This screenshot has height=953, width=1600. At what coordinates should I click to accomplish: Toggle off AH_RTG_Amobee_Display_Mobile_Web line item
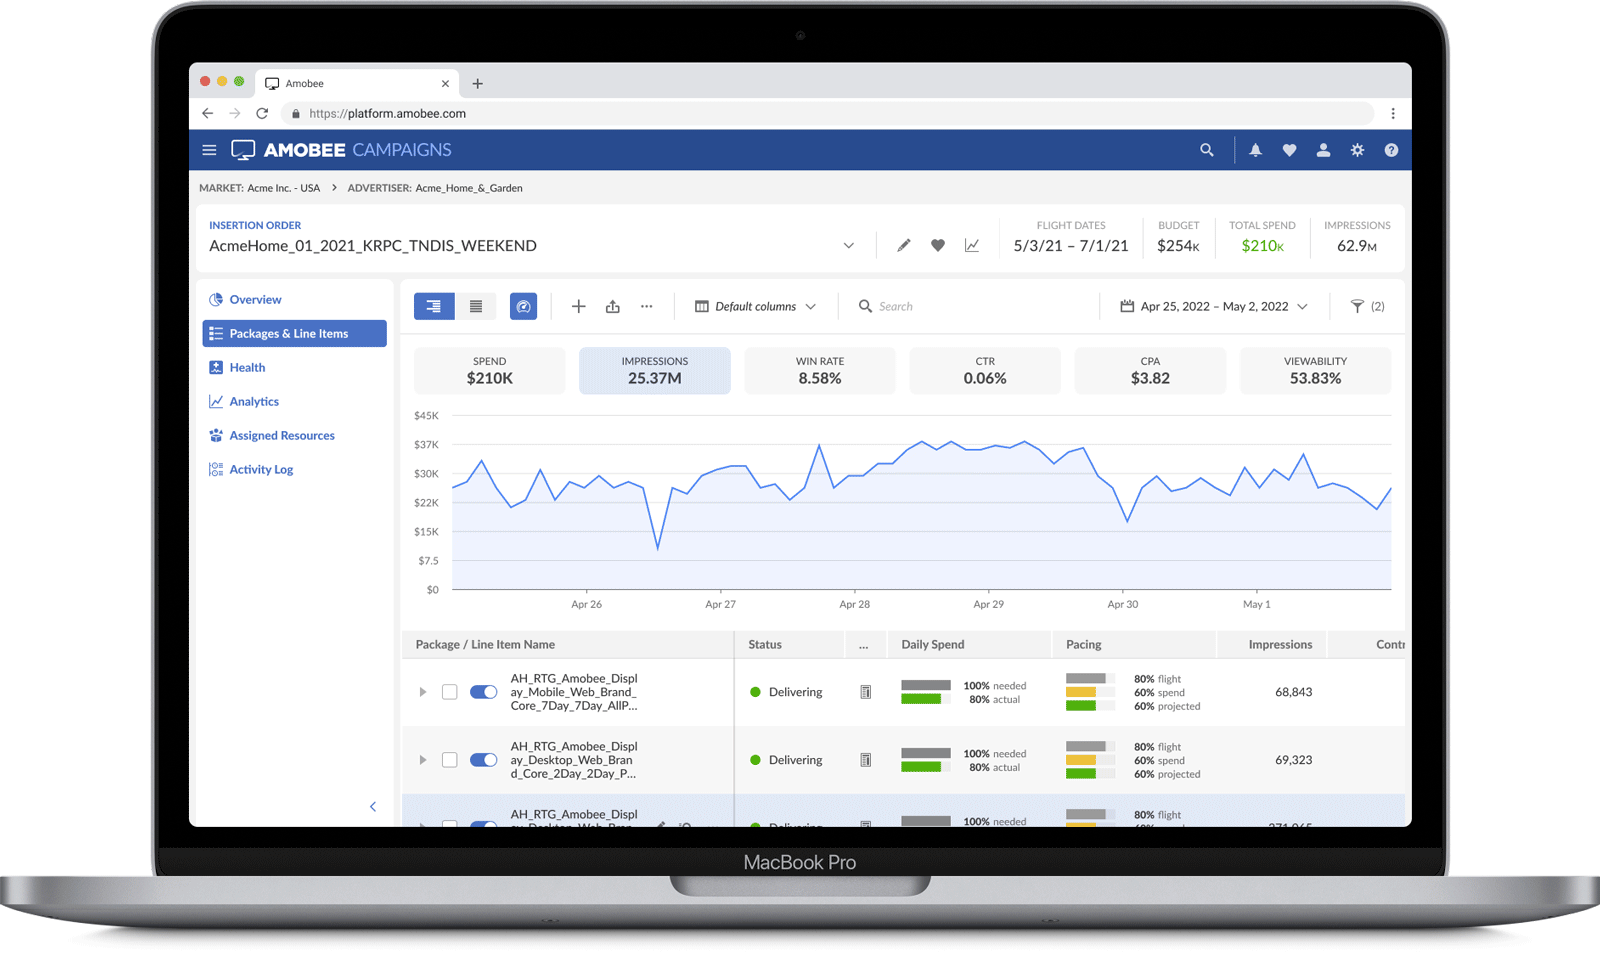pos(484,692)
